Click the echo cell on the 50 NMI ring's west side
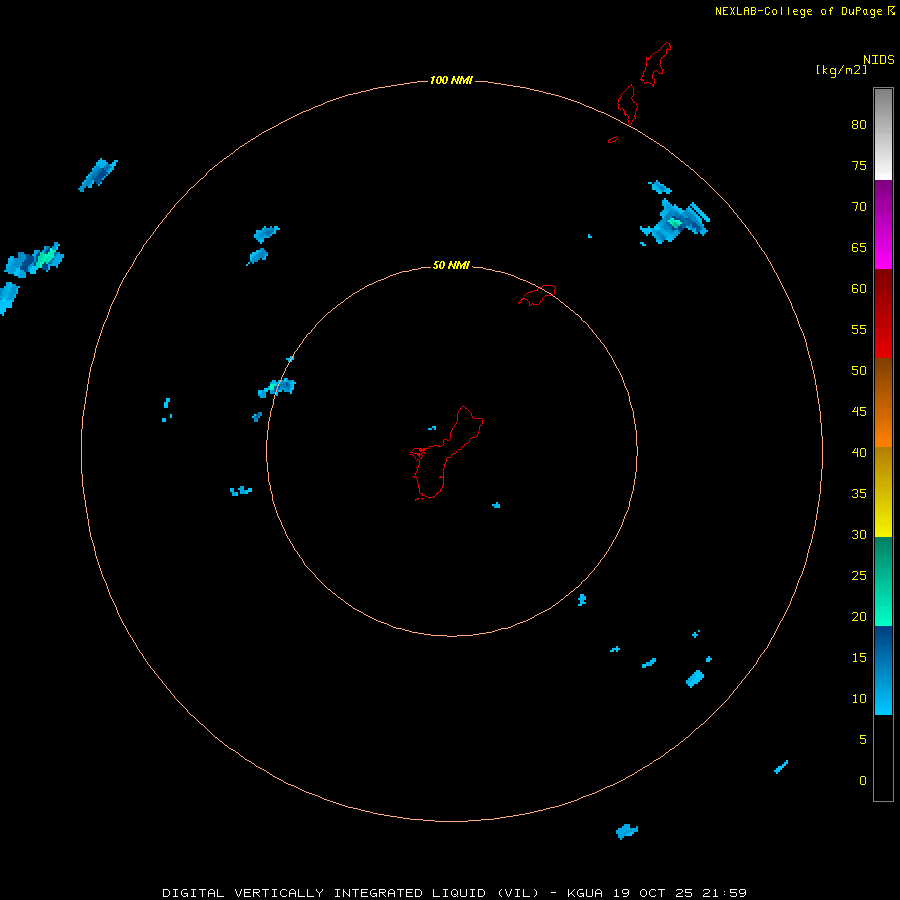Screen dimensions: 900x900 pyautogui.click(x=277, y=387)
